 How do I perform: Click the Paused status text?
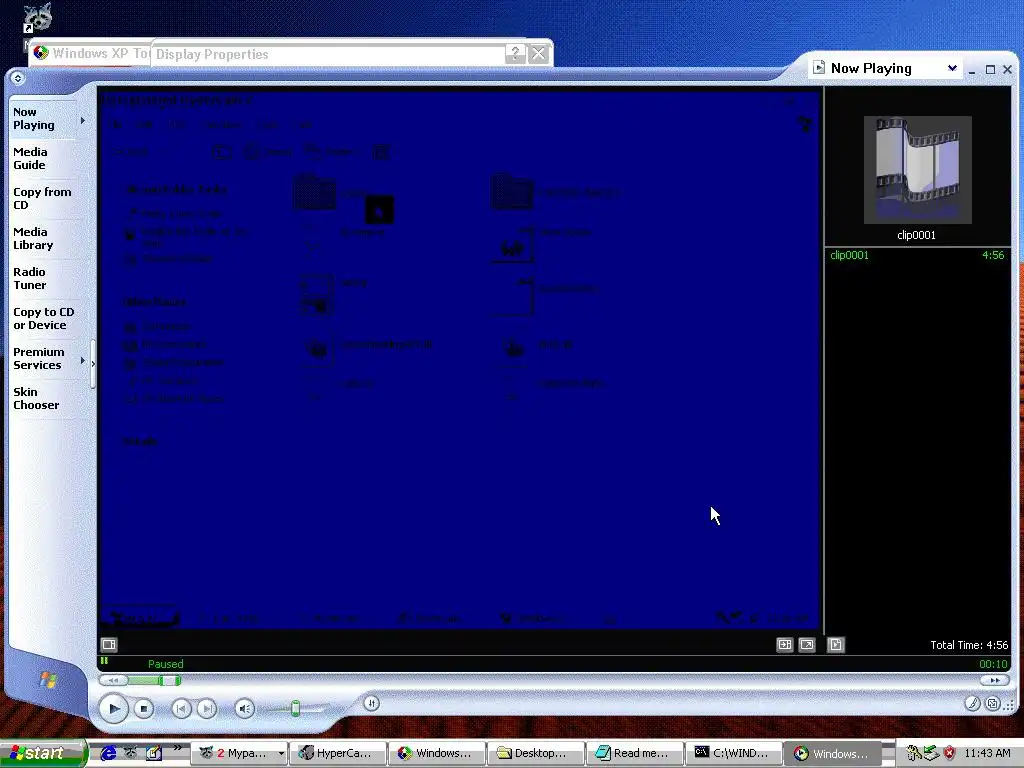pyautogui.click(x=165, y=664)
